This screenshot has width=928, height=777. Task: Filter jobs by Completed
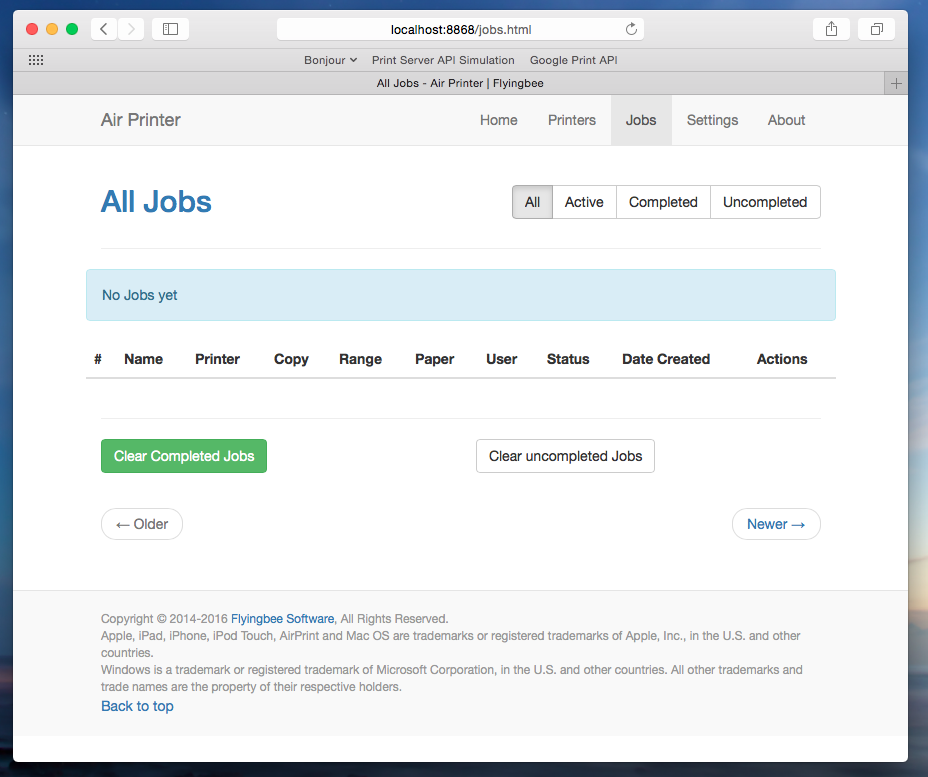[x=663, y=202]
